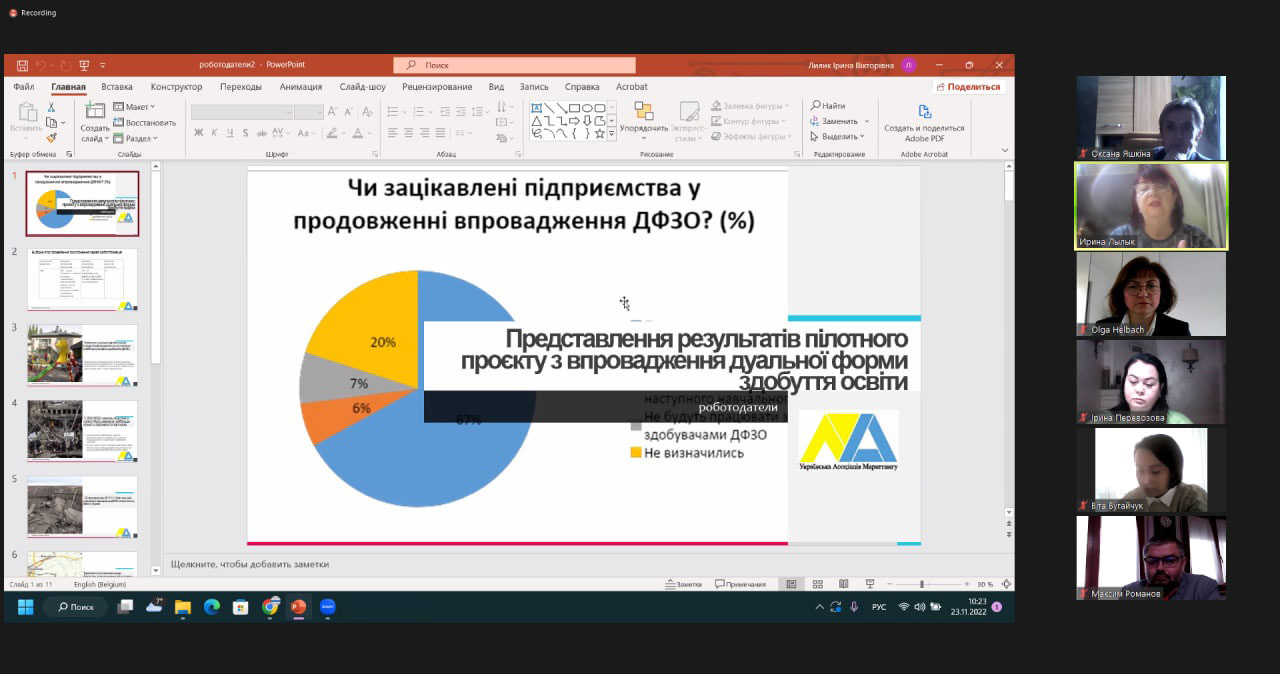Screen dimensions: 1280x674
Task: Toggle text shadow S button
Action: pyautogui.click(x=246, y=132)
